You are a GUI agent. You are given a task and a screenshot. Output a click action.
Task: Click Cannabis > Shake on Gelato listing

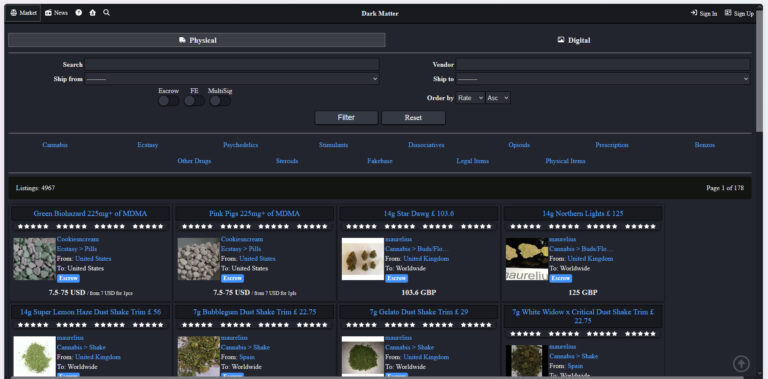coord(408,347)
